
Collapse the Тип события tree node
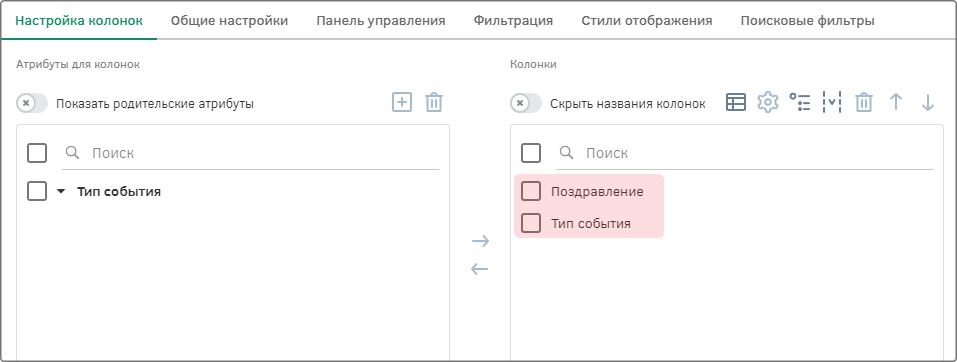pyautogui.click(x=60, y=192)
